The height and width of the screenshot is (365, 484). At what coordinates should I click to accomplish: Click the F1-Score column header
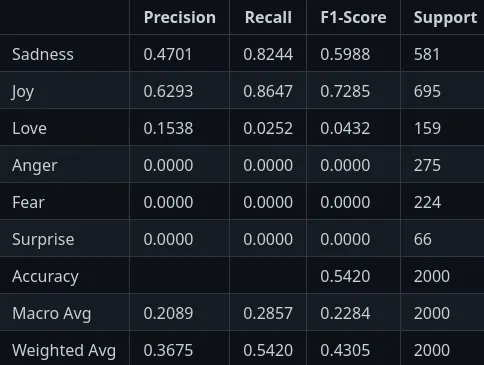click(353, 17)
